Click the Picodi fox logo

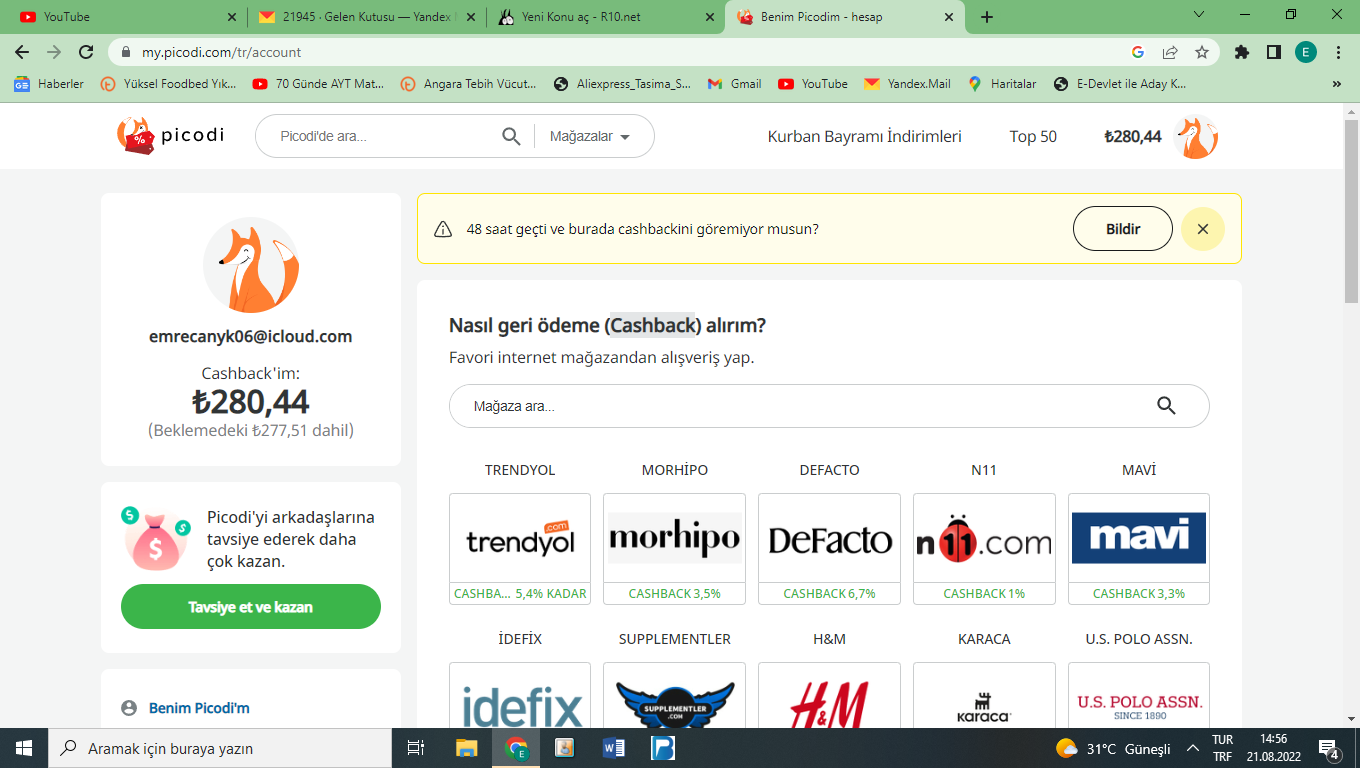[170, 136]
